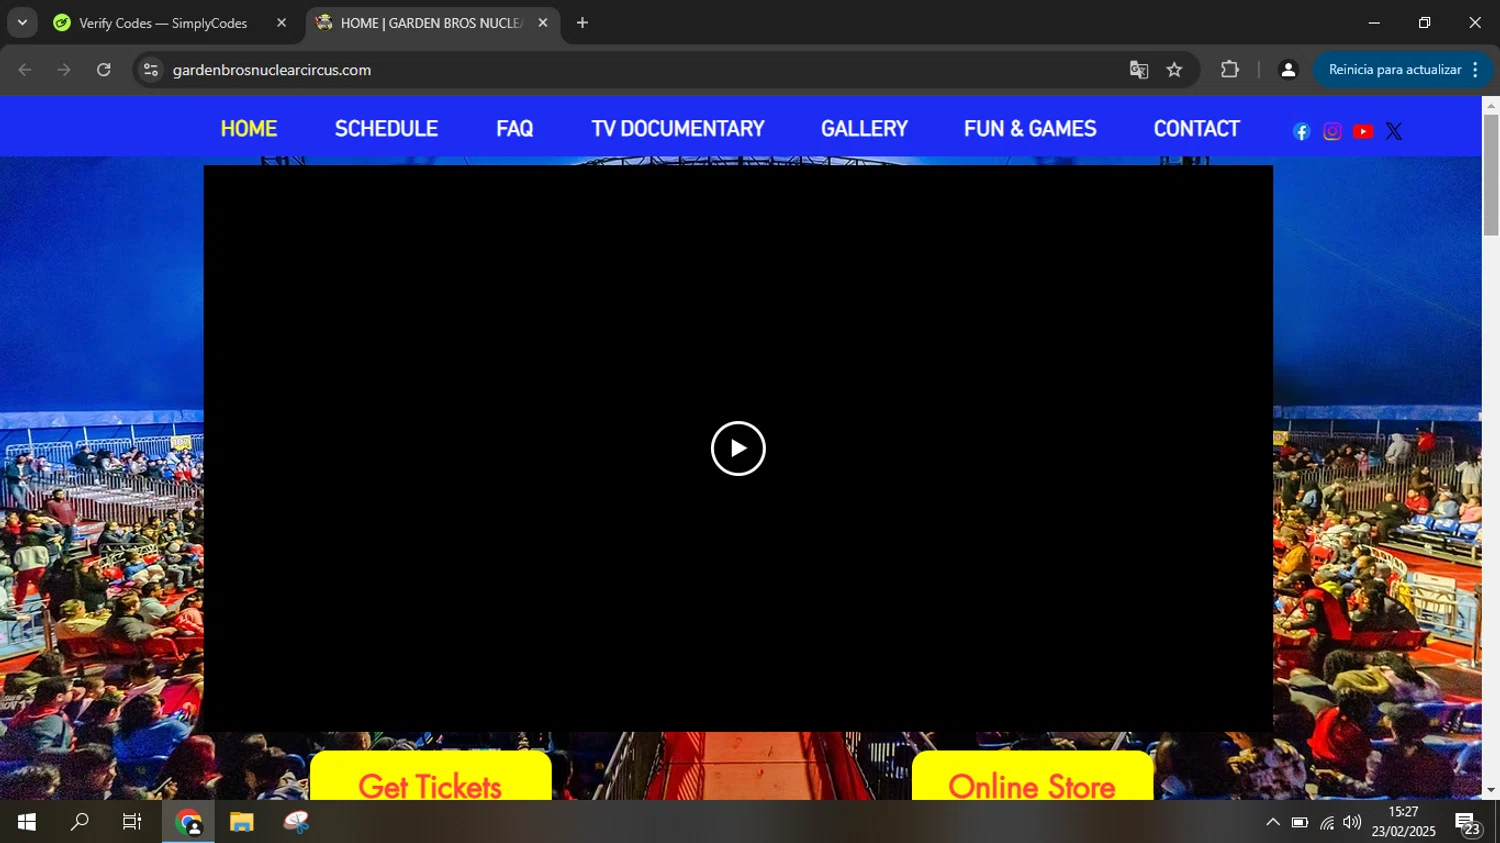
Task: Open FUN & GAMES nav item
Action: click(x=1030, y=129)
